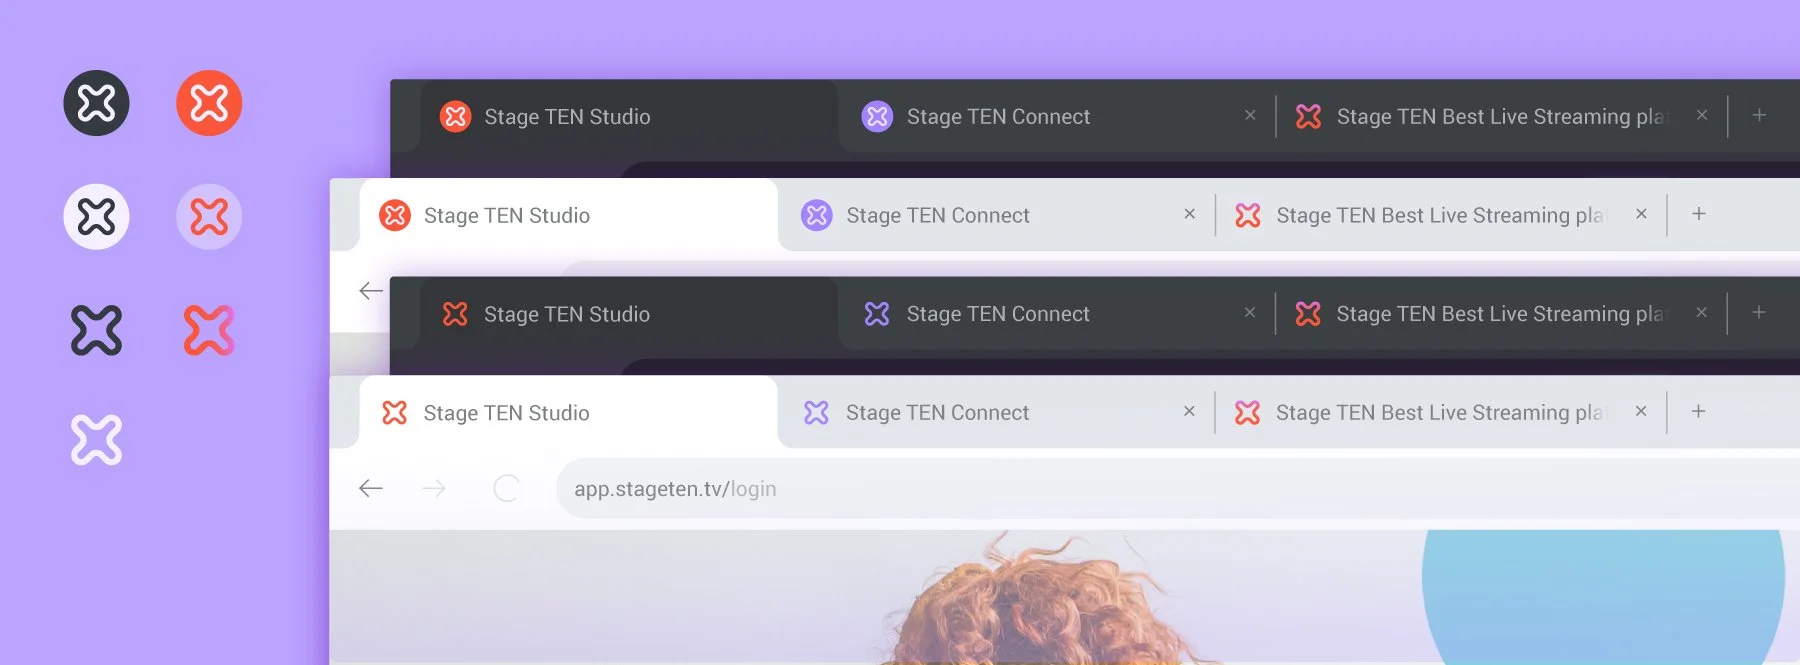Activate Stage TEN Connect tab in front light browser
Viewport: 1800px width, 665px height.
point(995,412)
